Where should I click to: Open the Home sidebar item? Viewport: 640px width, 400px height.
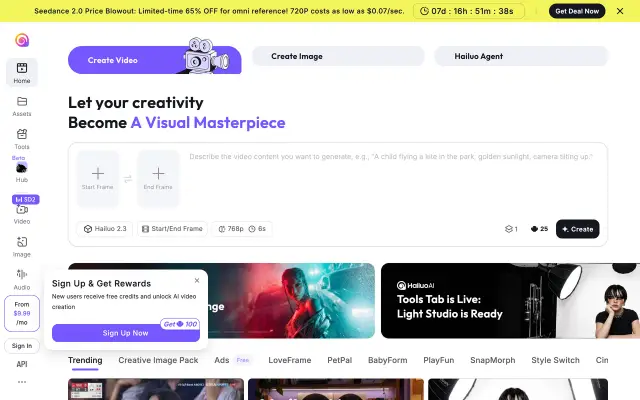[22, 72]
